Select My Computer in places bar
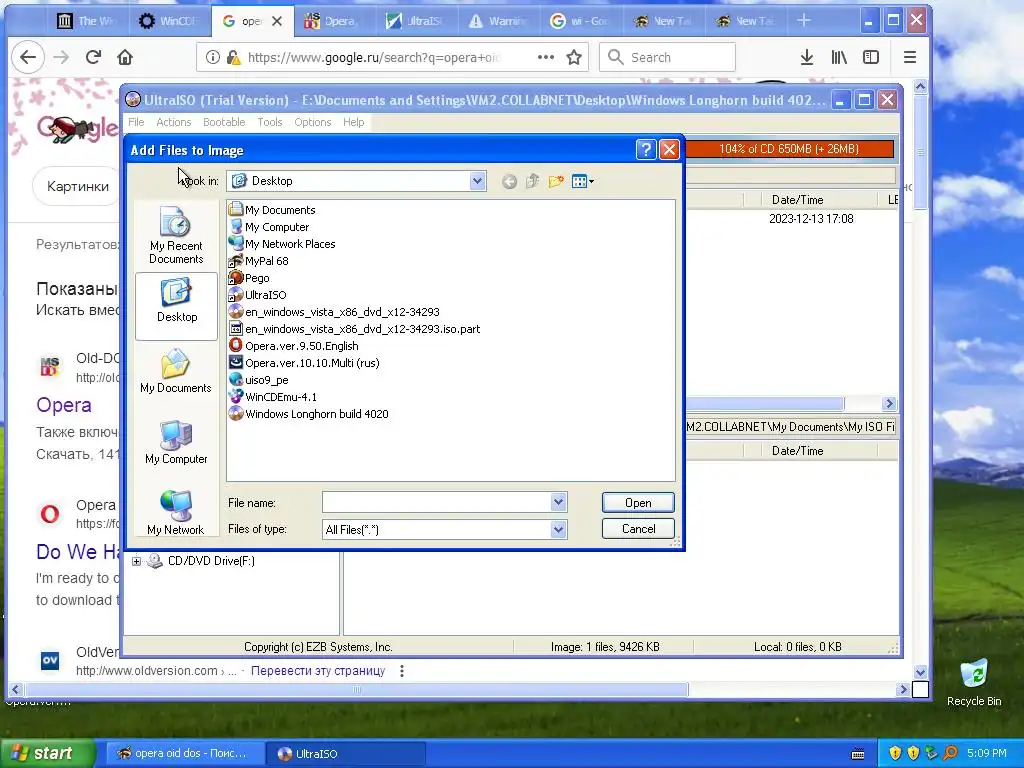Viewport: 1024px width, 768px height. tap(176, 442)
